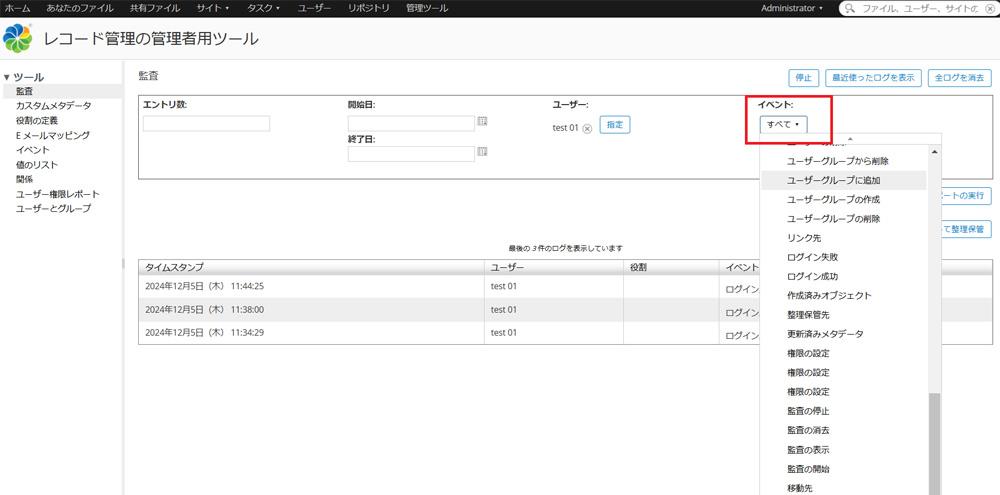
Task: Go to ホーム in the top bar
Action: (18, 8)
